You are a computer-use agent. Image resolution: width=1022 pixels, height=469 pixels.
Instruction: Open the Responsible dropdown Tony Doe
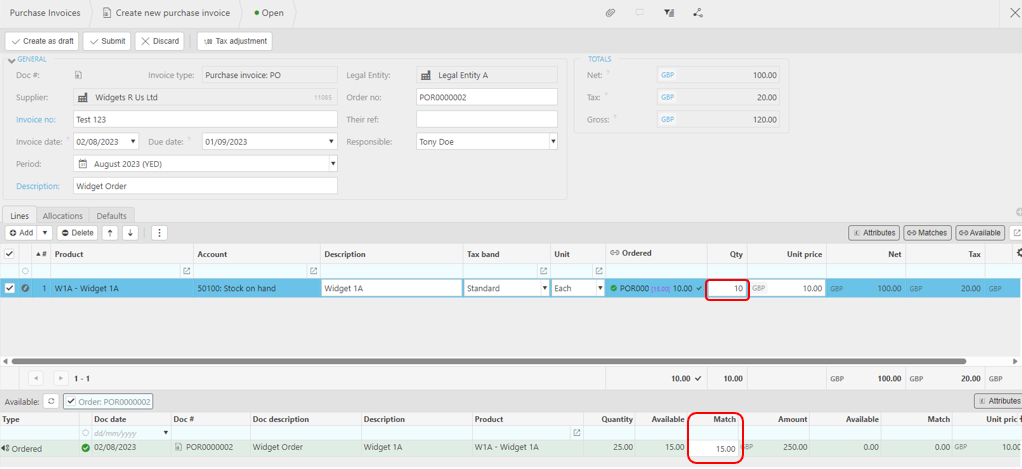(553, 141)
